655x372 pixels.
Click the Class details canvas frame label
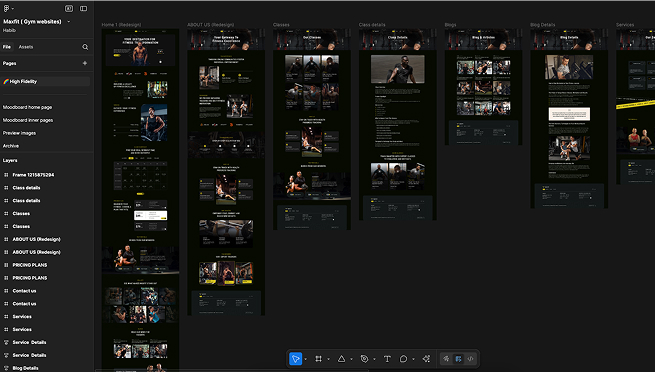coord(372,25)
